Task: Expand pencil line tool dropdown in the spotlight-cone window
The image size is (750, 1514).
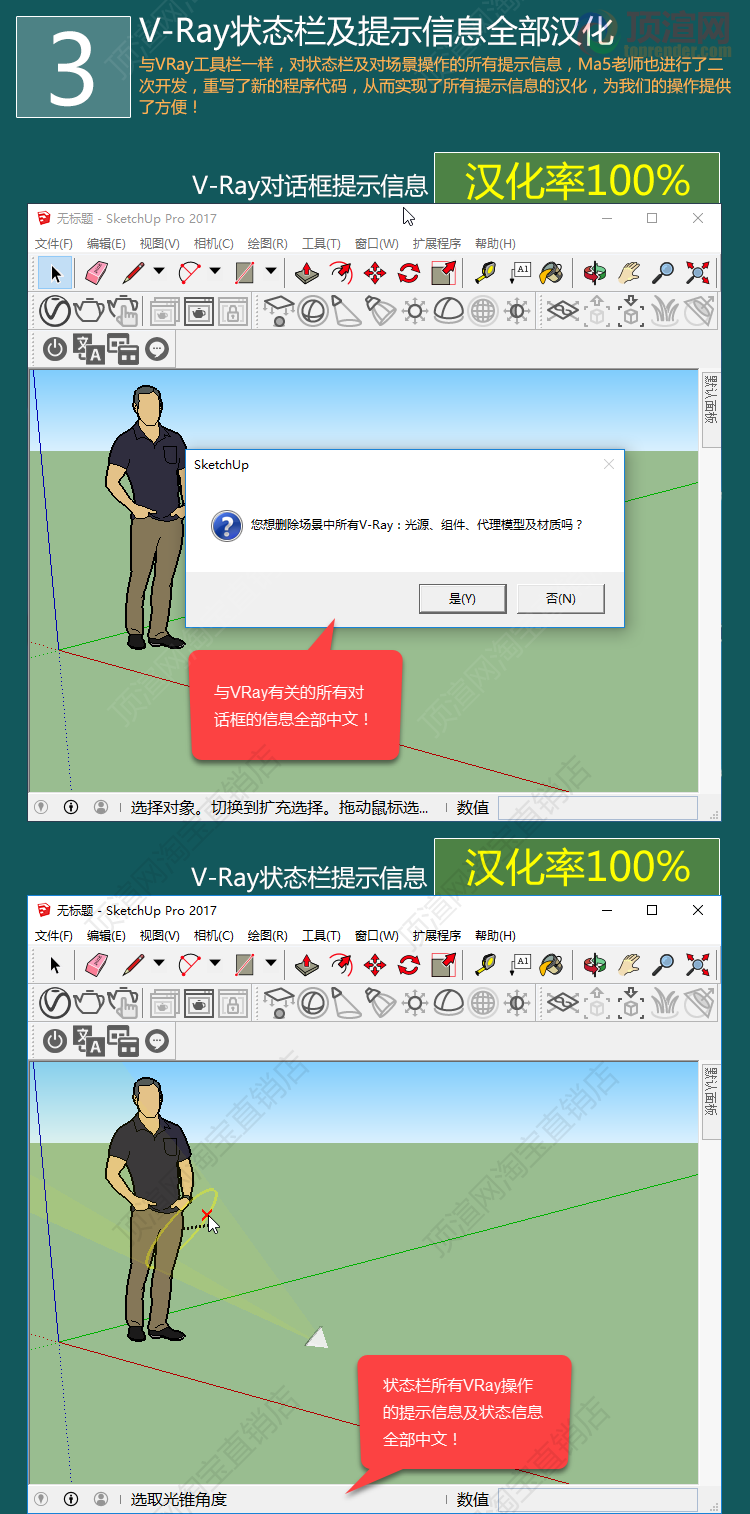Action: point(159,963)
